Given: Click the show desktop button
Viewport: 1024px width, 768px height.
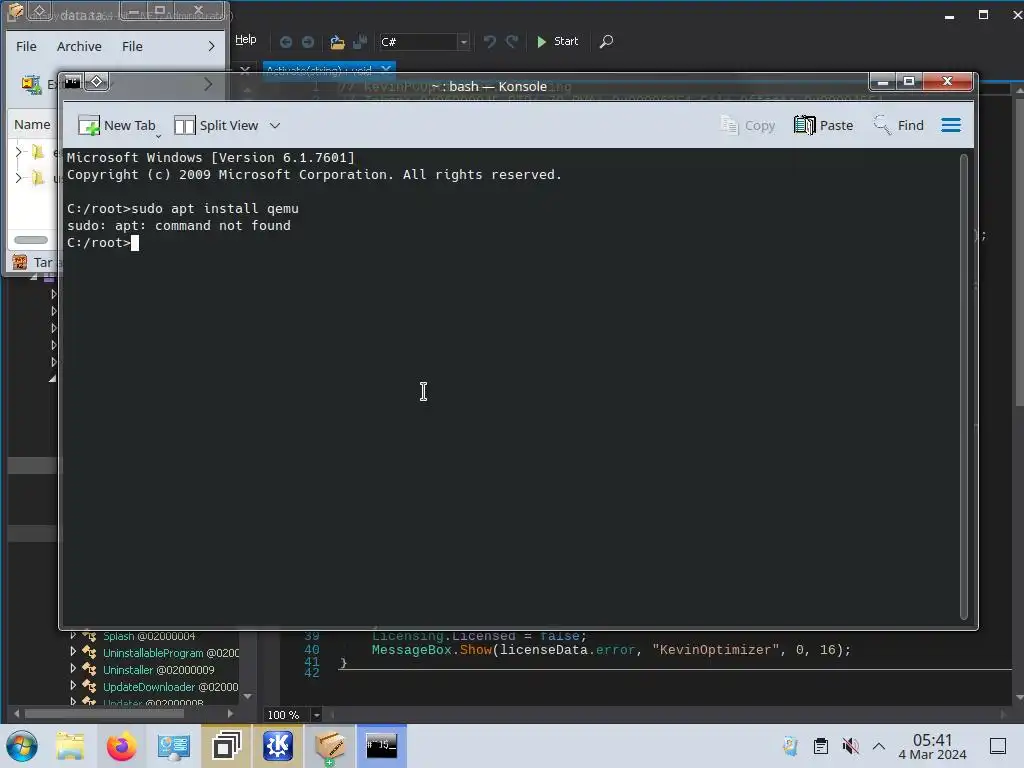Looking at the screenshot, I should coord(998,746).
